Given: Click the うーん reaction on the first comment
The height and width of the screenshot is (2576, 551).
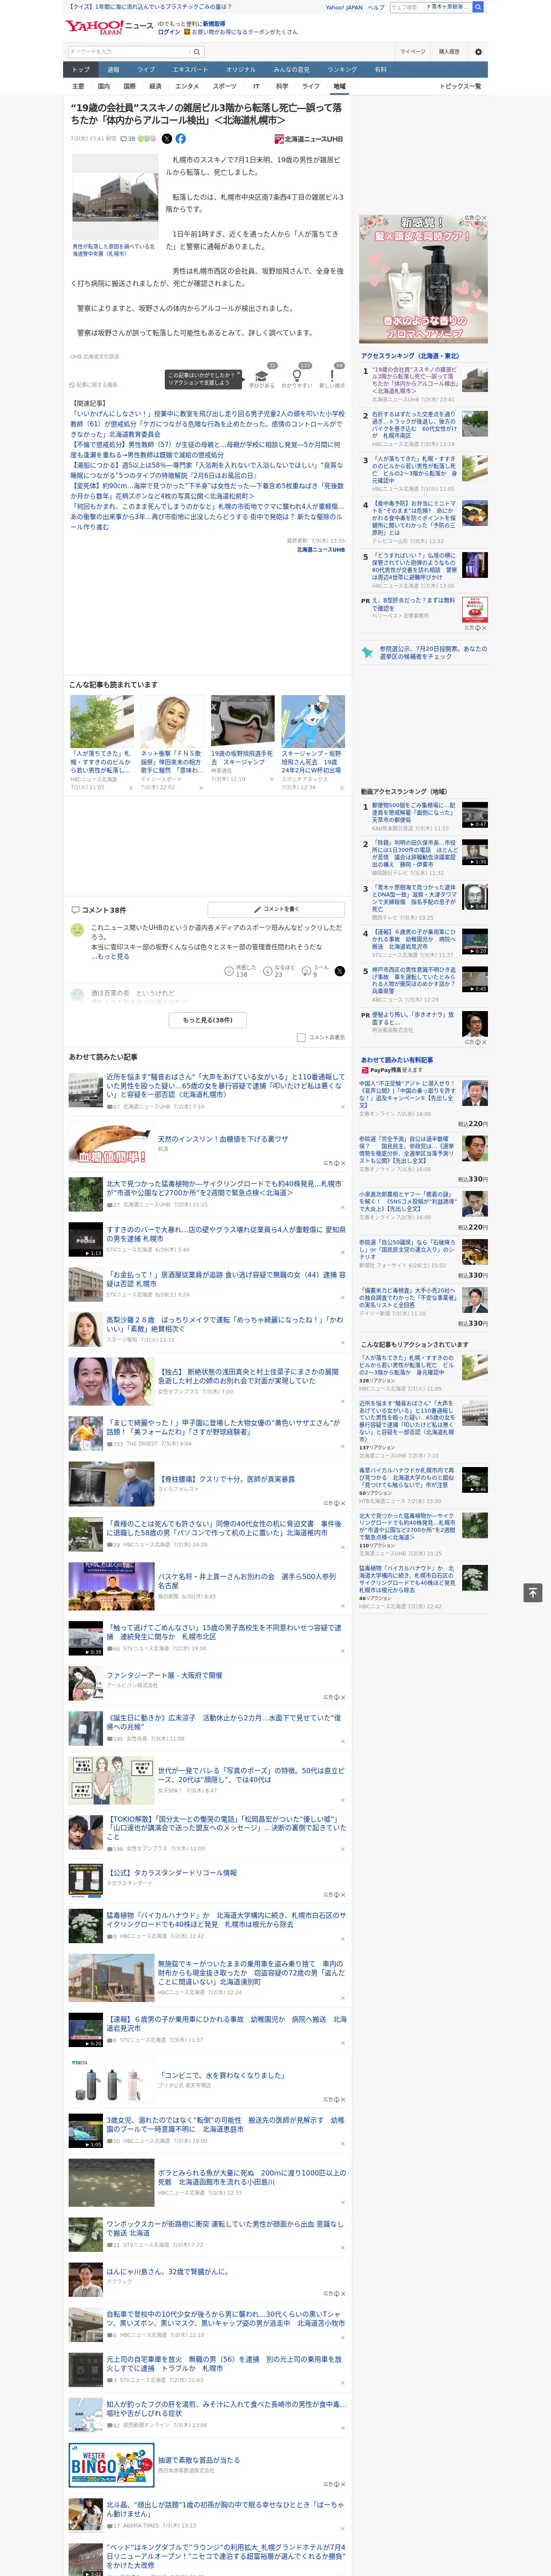Looking at the screenshot, I should click(316, 971).
